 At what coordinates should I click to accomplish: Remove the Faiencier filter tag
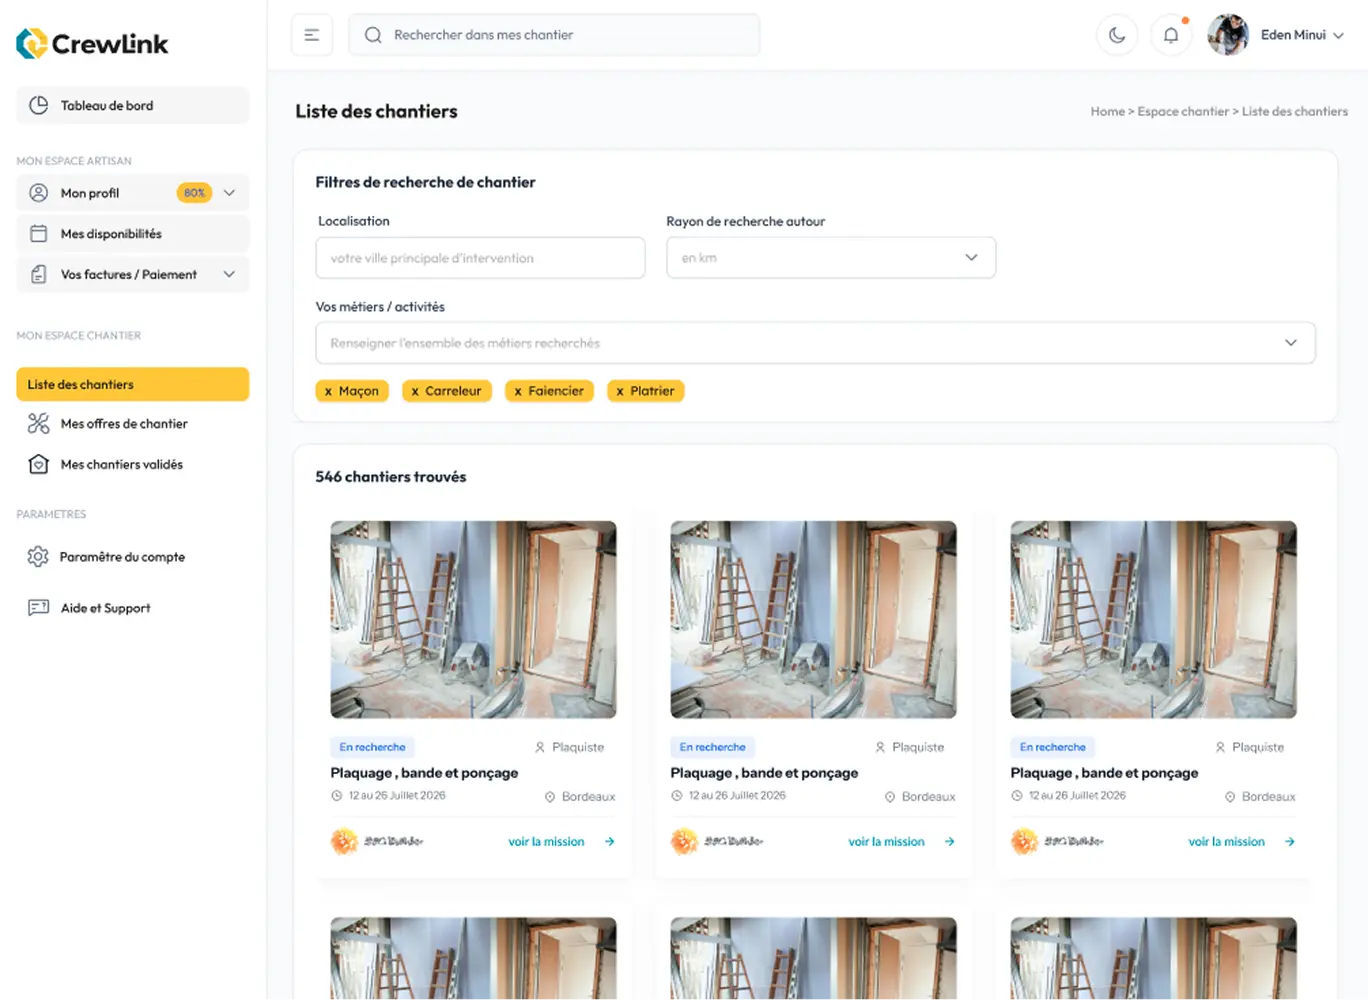[x=518, y=391]
